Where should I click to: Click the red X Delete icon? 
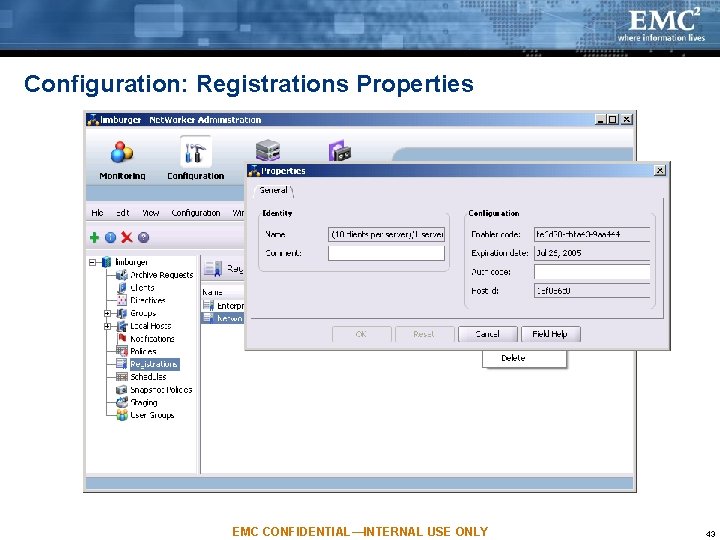coord(127,237)
